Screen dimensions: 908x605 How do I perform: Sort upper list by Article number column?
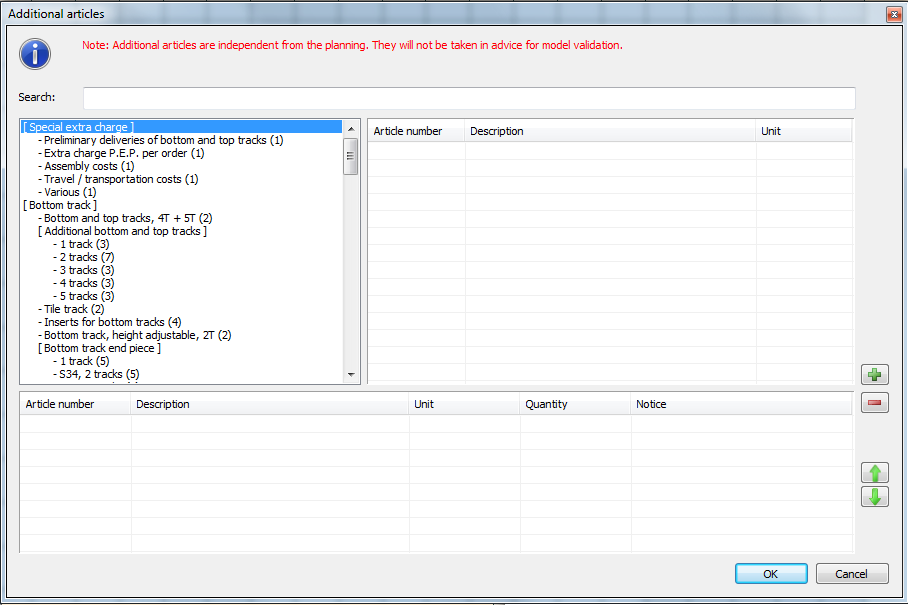408,131
